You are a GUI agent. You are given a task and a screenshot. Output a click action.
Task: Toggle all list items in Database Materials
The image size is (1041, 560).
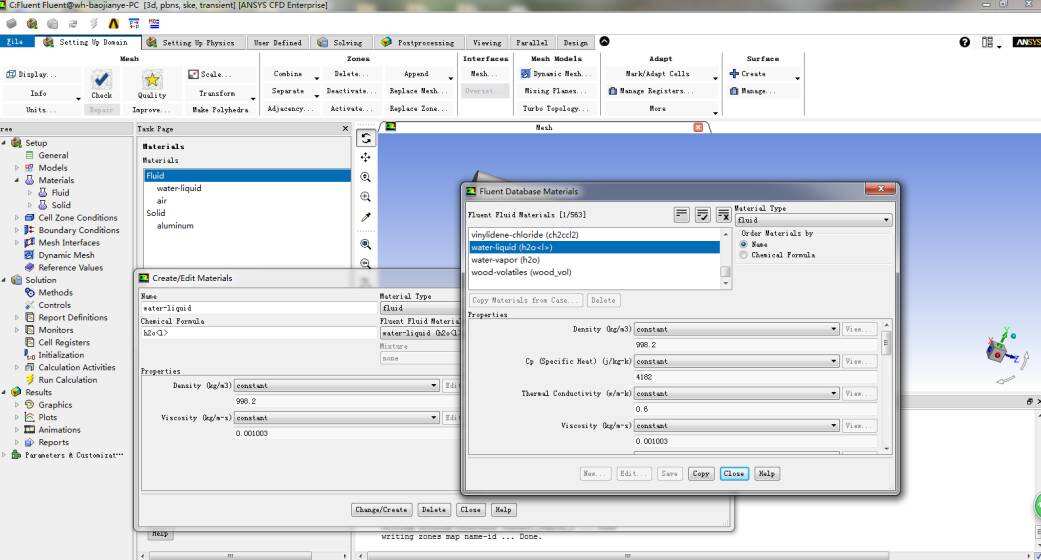click(681, 215)
